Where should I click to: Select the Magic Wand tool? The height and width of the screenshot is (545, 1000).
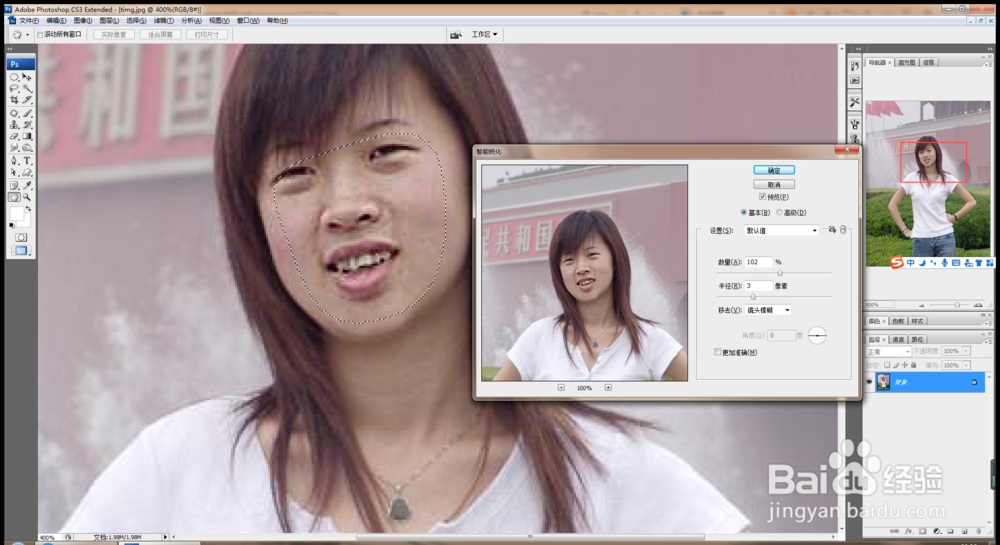coord(27,88)
